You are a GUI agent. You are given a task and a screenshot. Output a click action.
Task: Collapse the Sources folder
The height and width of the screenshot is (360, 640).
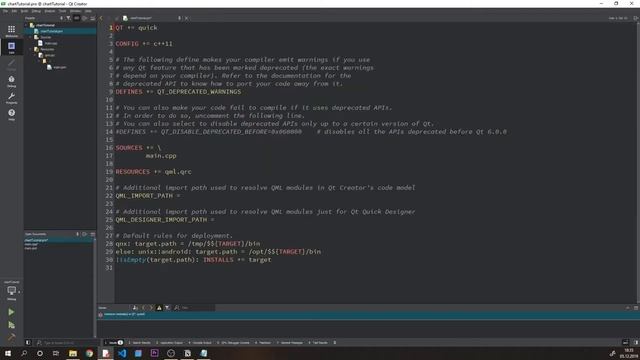[31, 37]
